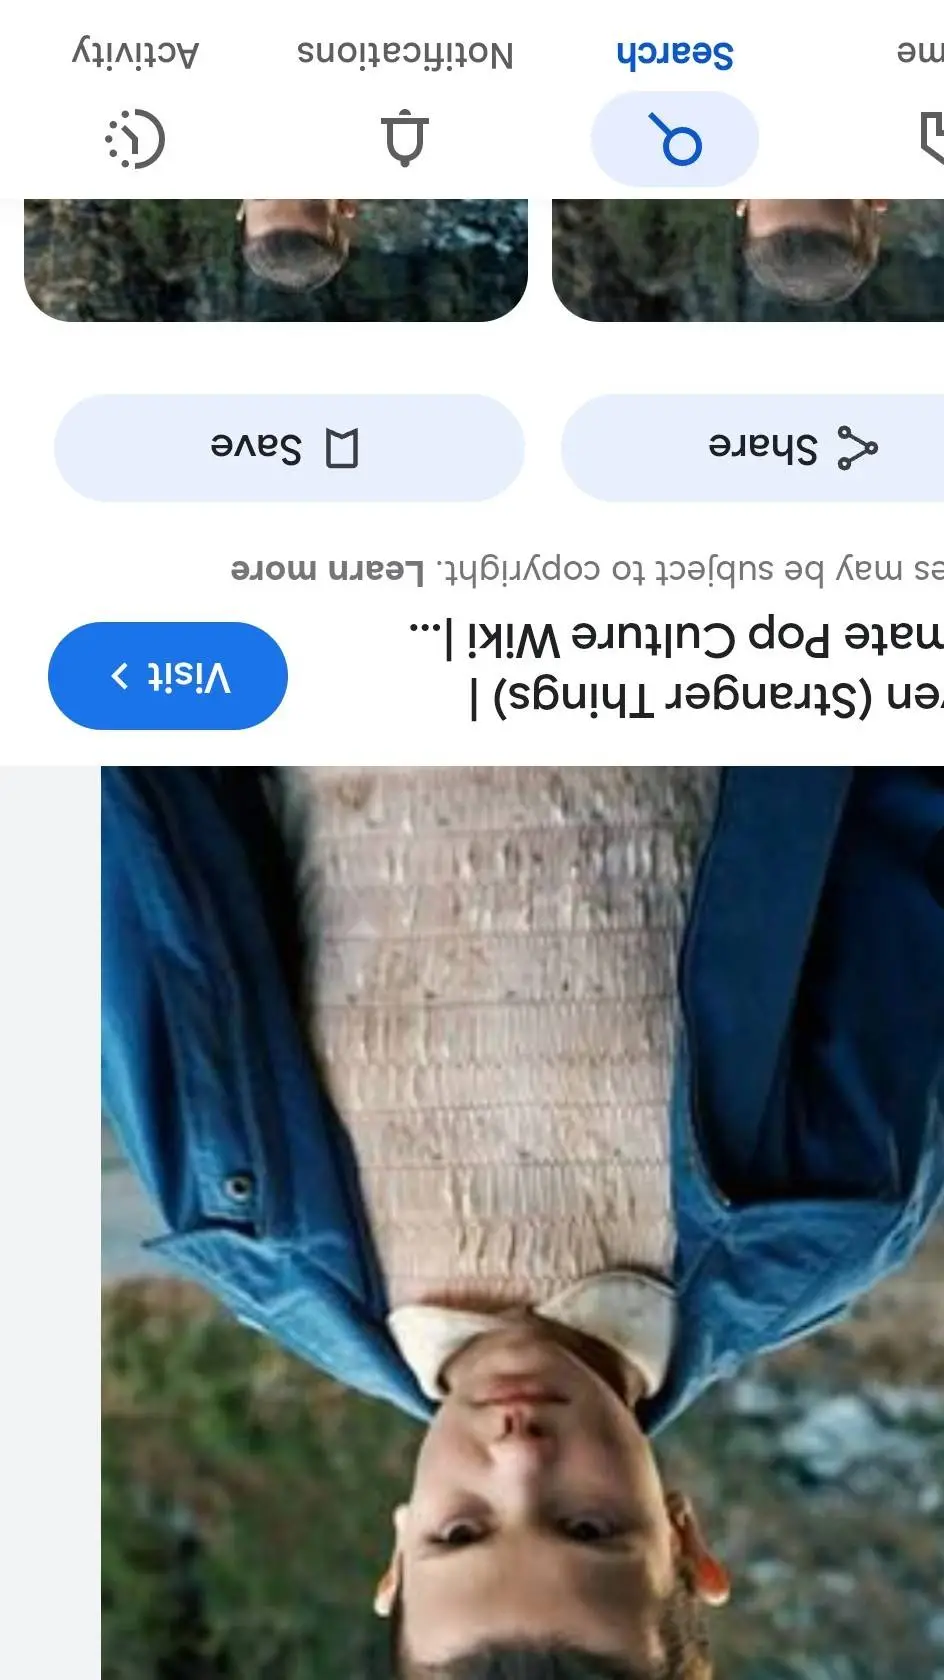Open the Notifications tab label
Viewport: 944px width, 1680px height.
(405, 53)
